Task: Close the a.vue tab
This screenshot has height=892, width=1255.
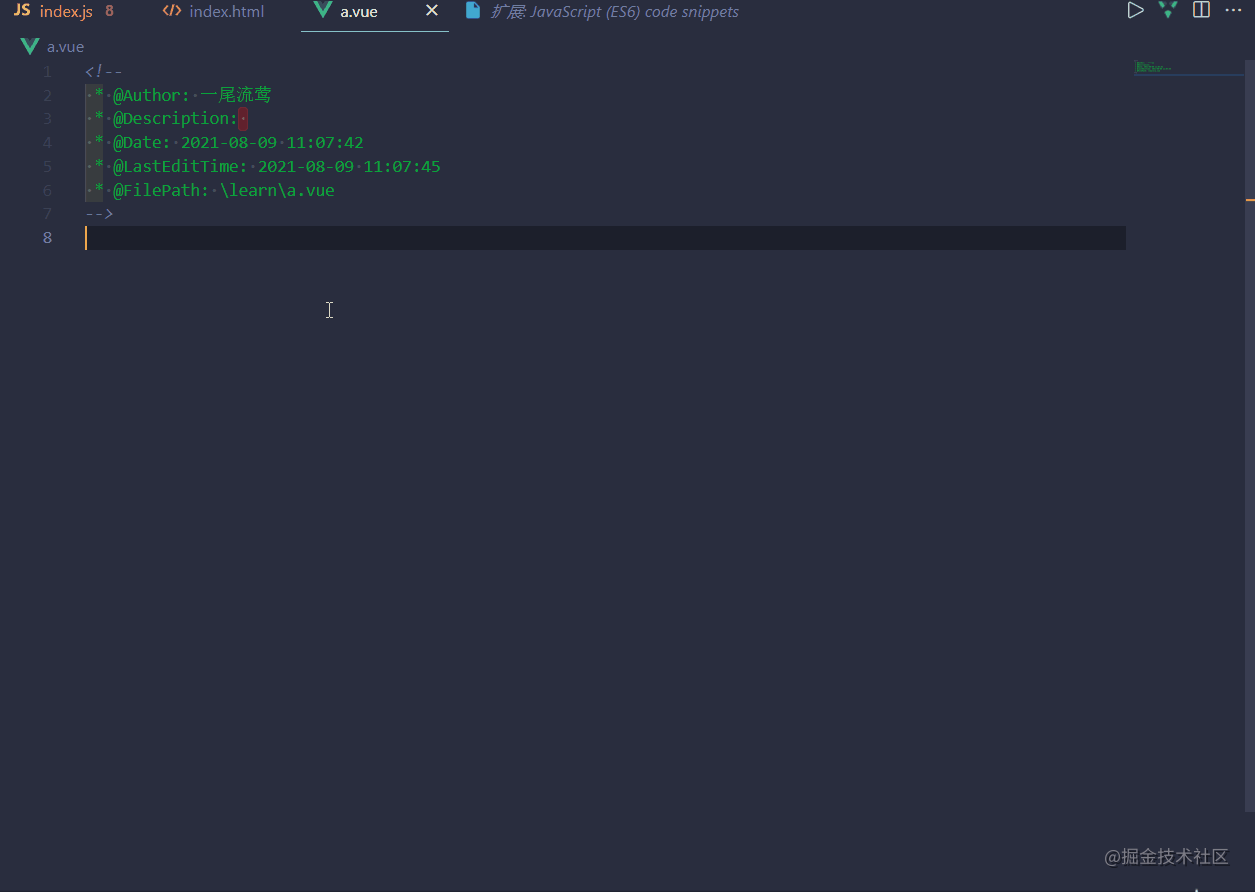Action: click(431, 11)
